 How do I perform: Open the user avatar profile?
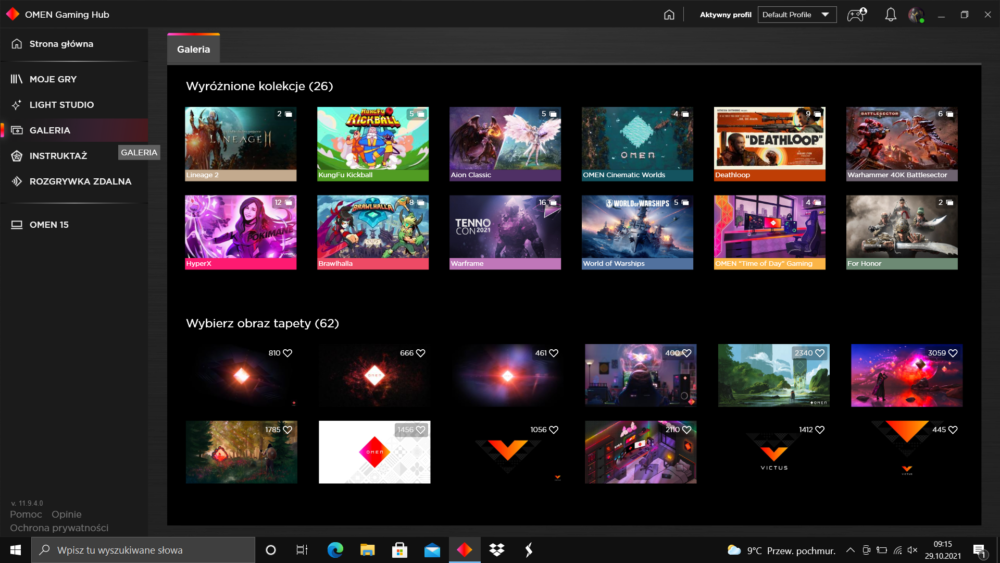pos(916,15)
